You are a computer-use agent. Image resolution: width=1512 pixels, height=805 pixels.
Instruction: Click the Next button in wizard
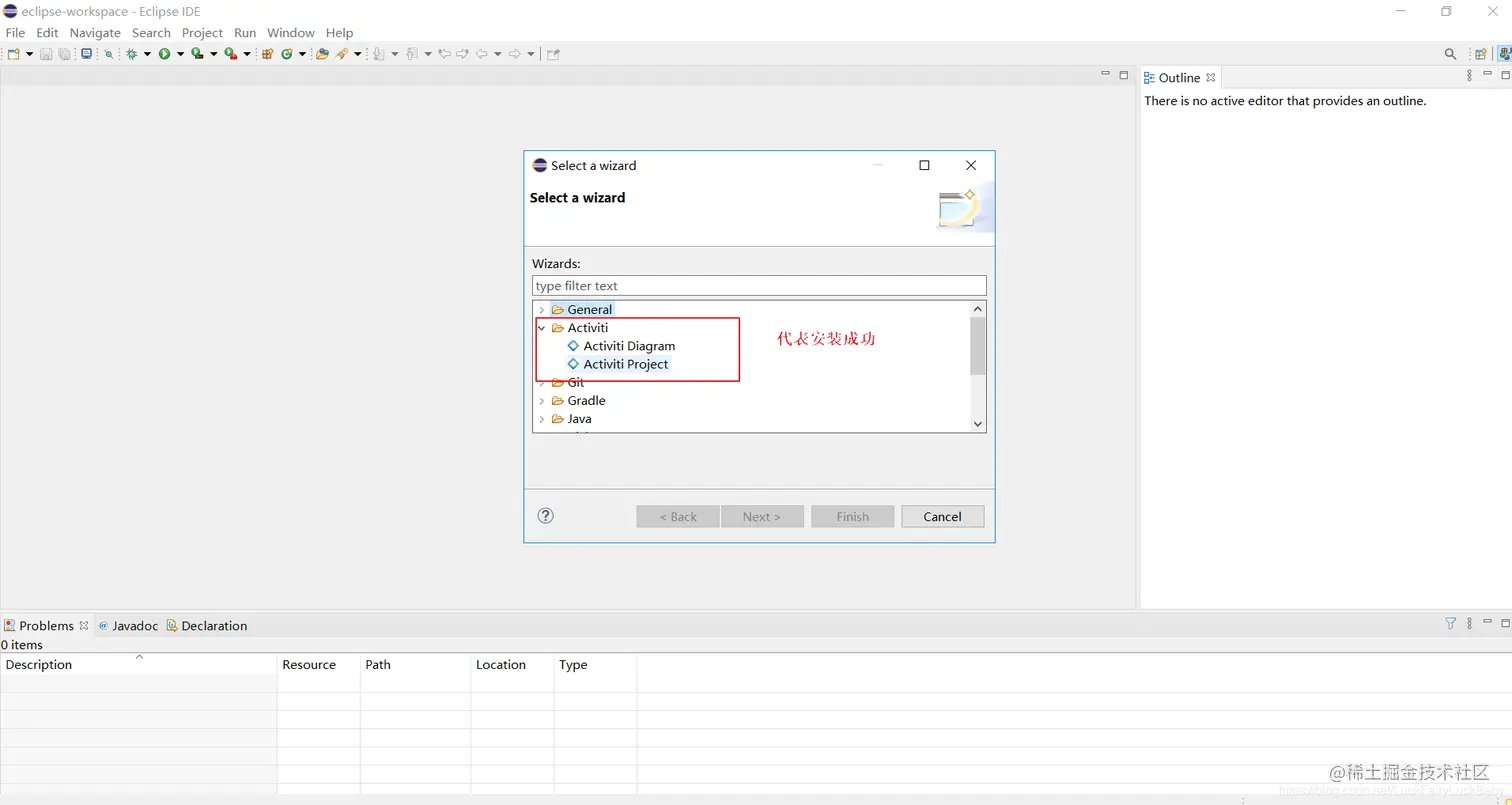coord(763,517)
